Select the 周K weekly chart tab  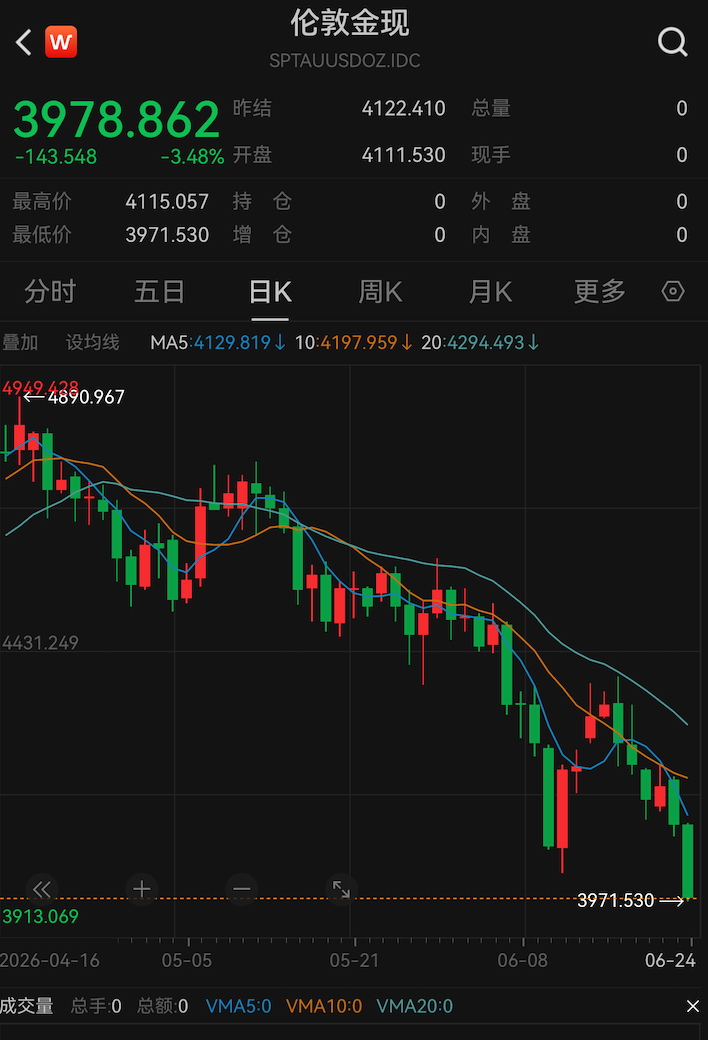[x=380, y=292]
